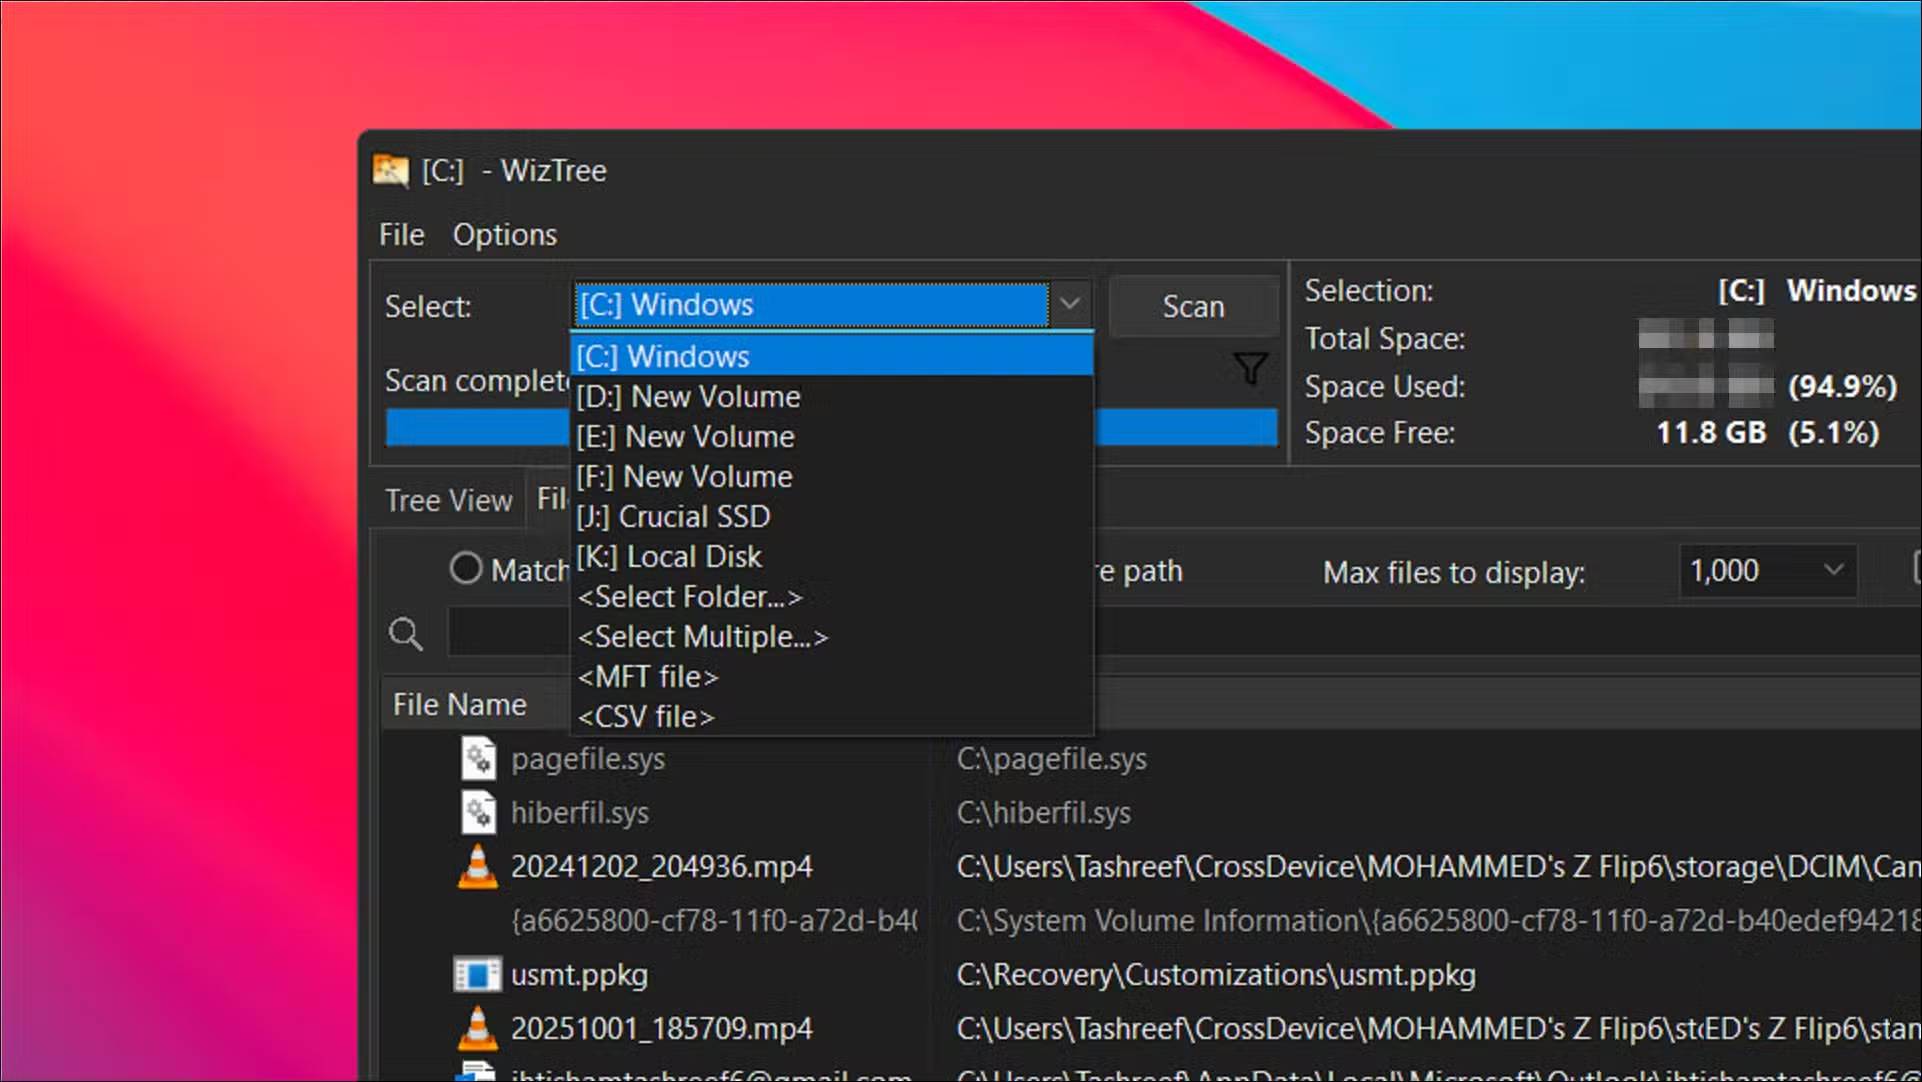Click the WizTree folder icon in title bar
The height and width of the screenshot is (1082, 1922).
pos(391,170)
